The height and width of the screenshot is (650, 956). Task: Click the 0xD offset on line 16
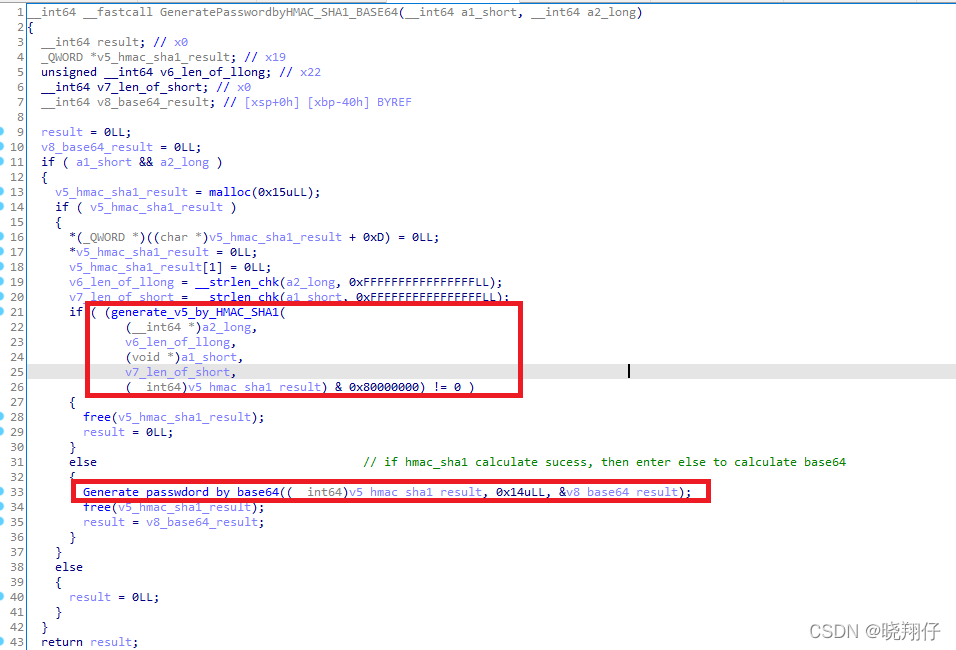pyautogui.click(x=373, y=237)
